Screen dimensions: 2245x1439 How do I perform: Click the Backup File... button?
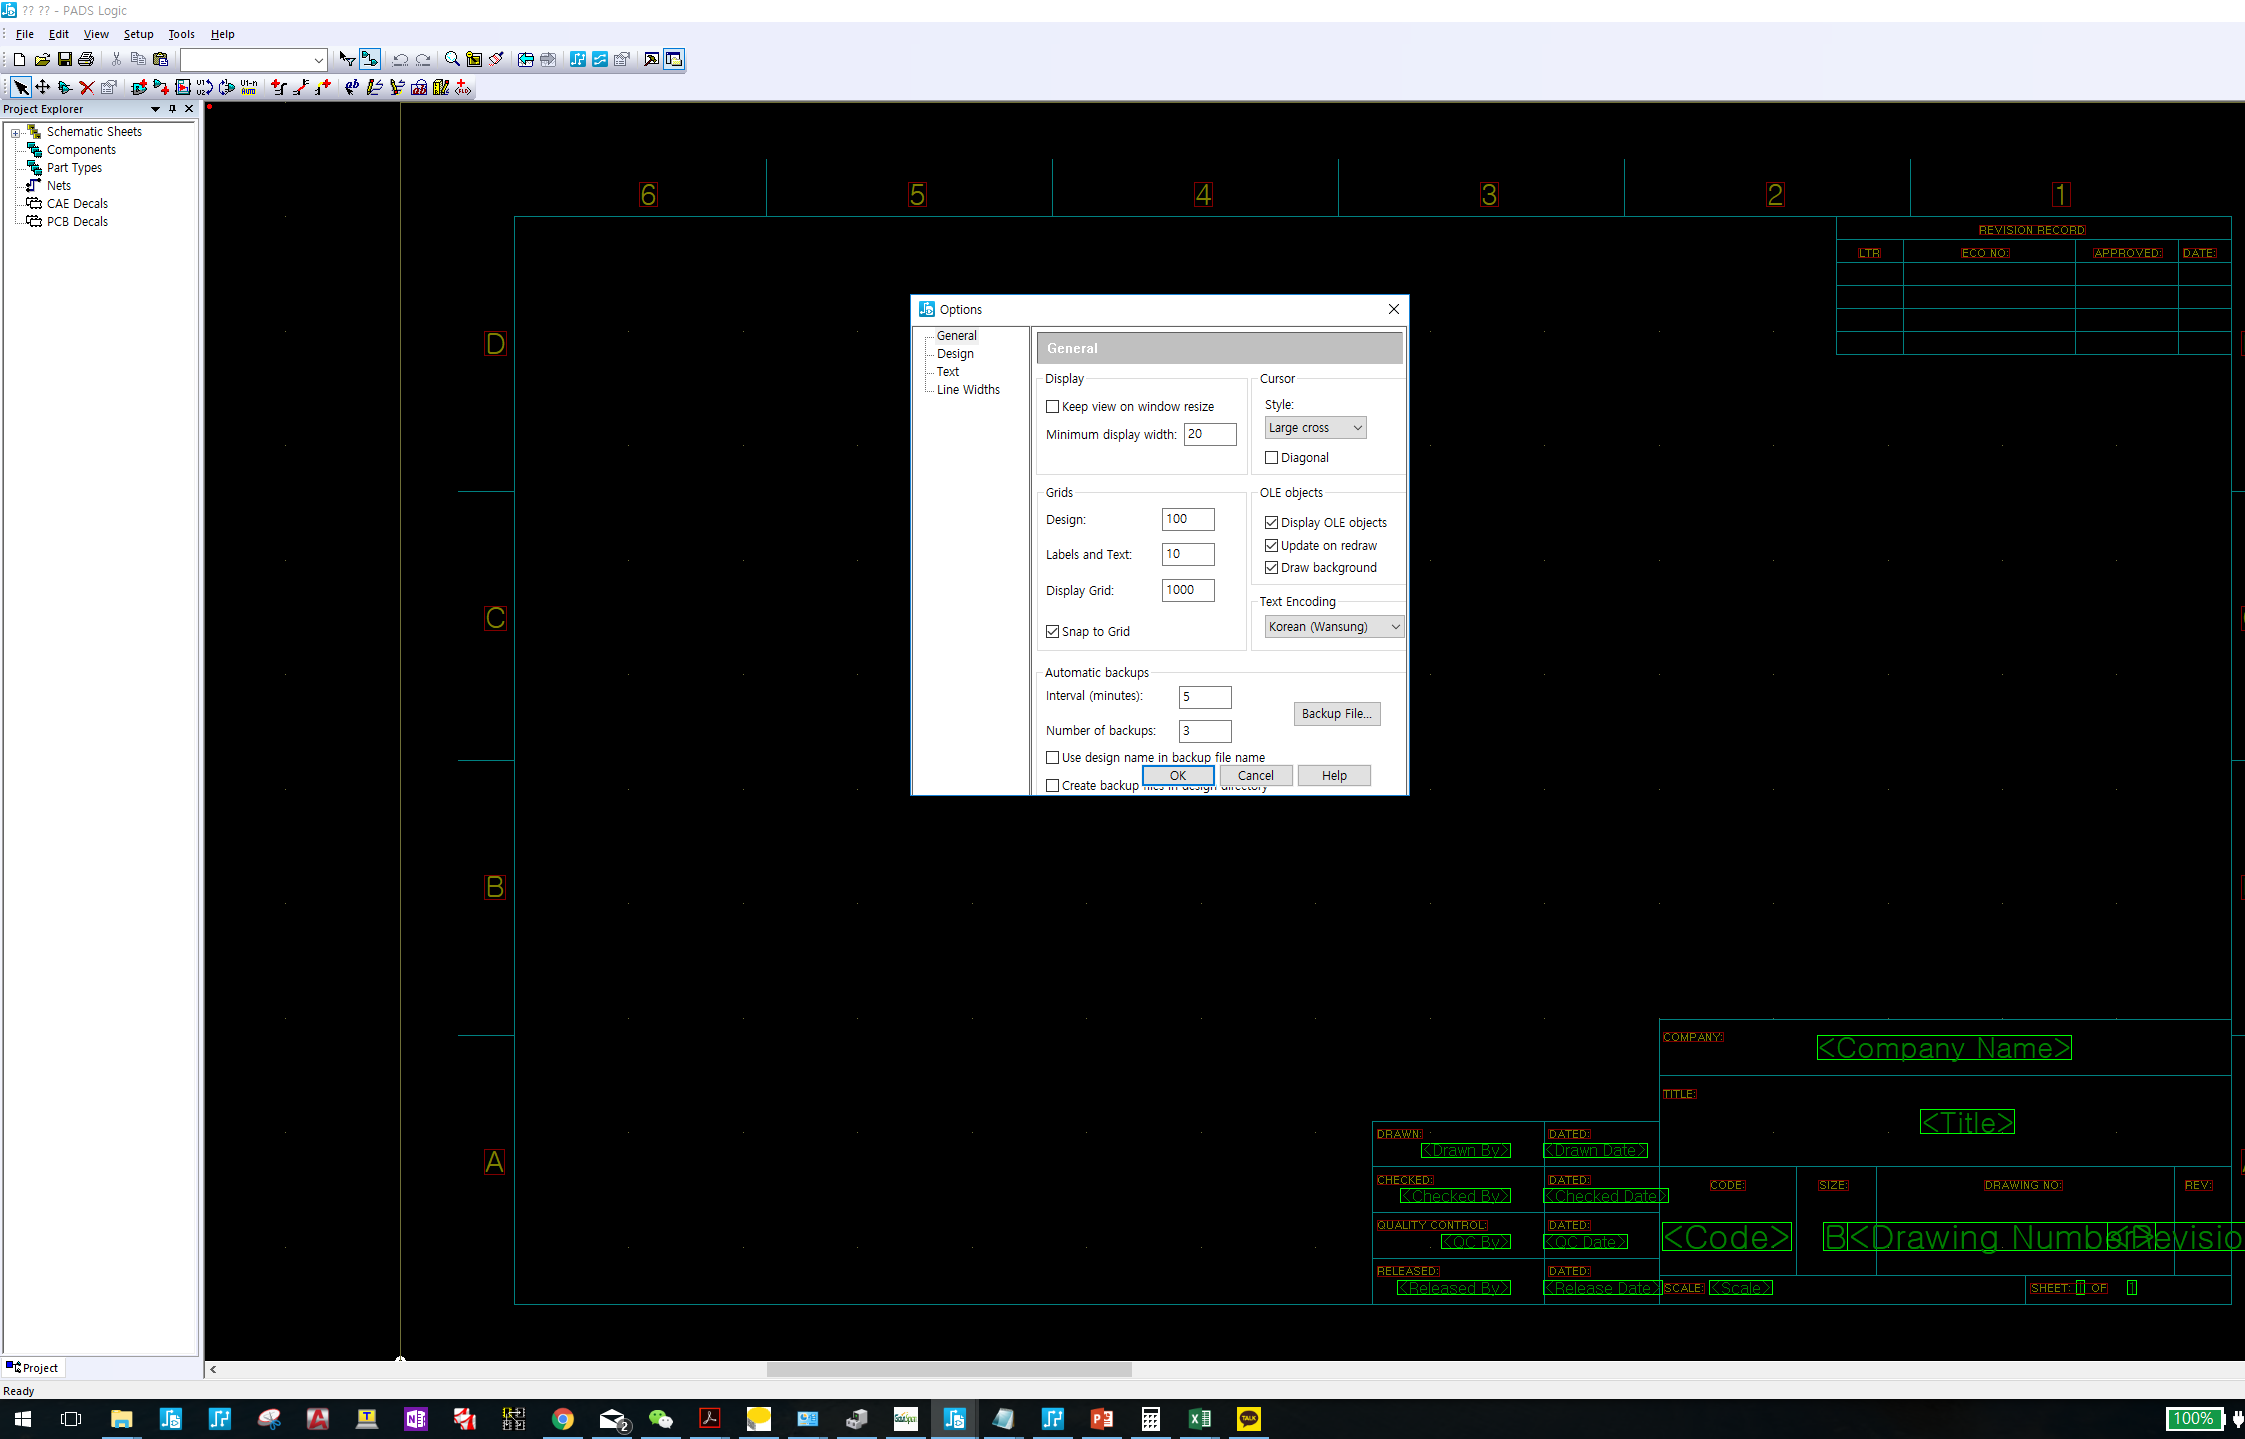pos(1336,714)
